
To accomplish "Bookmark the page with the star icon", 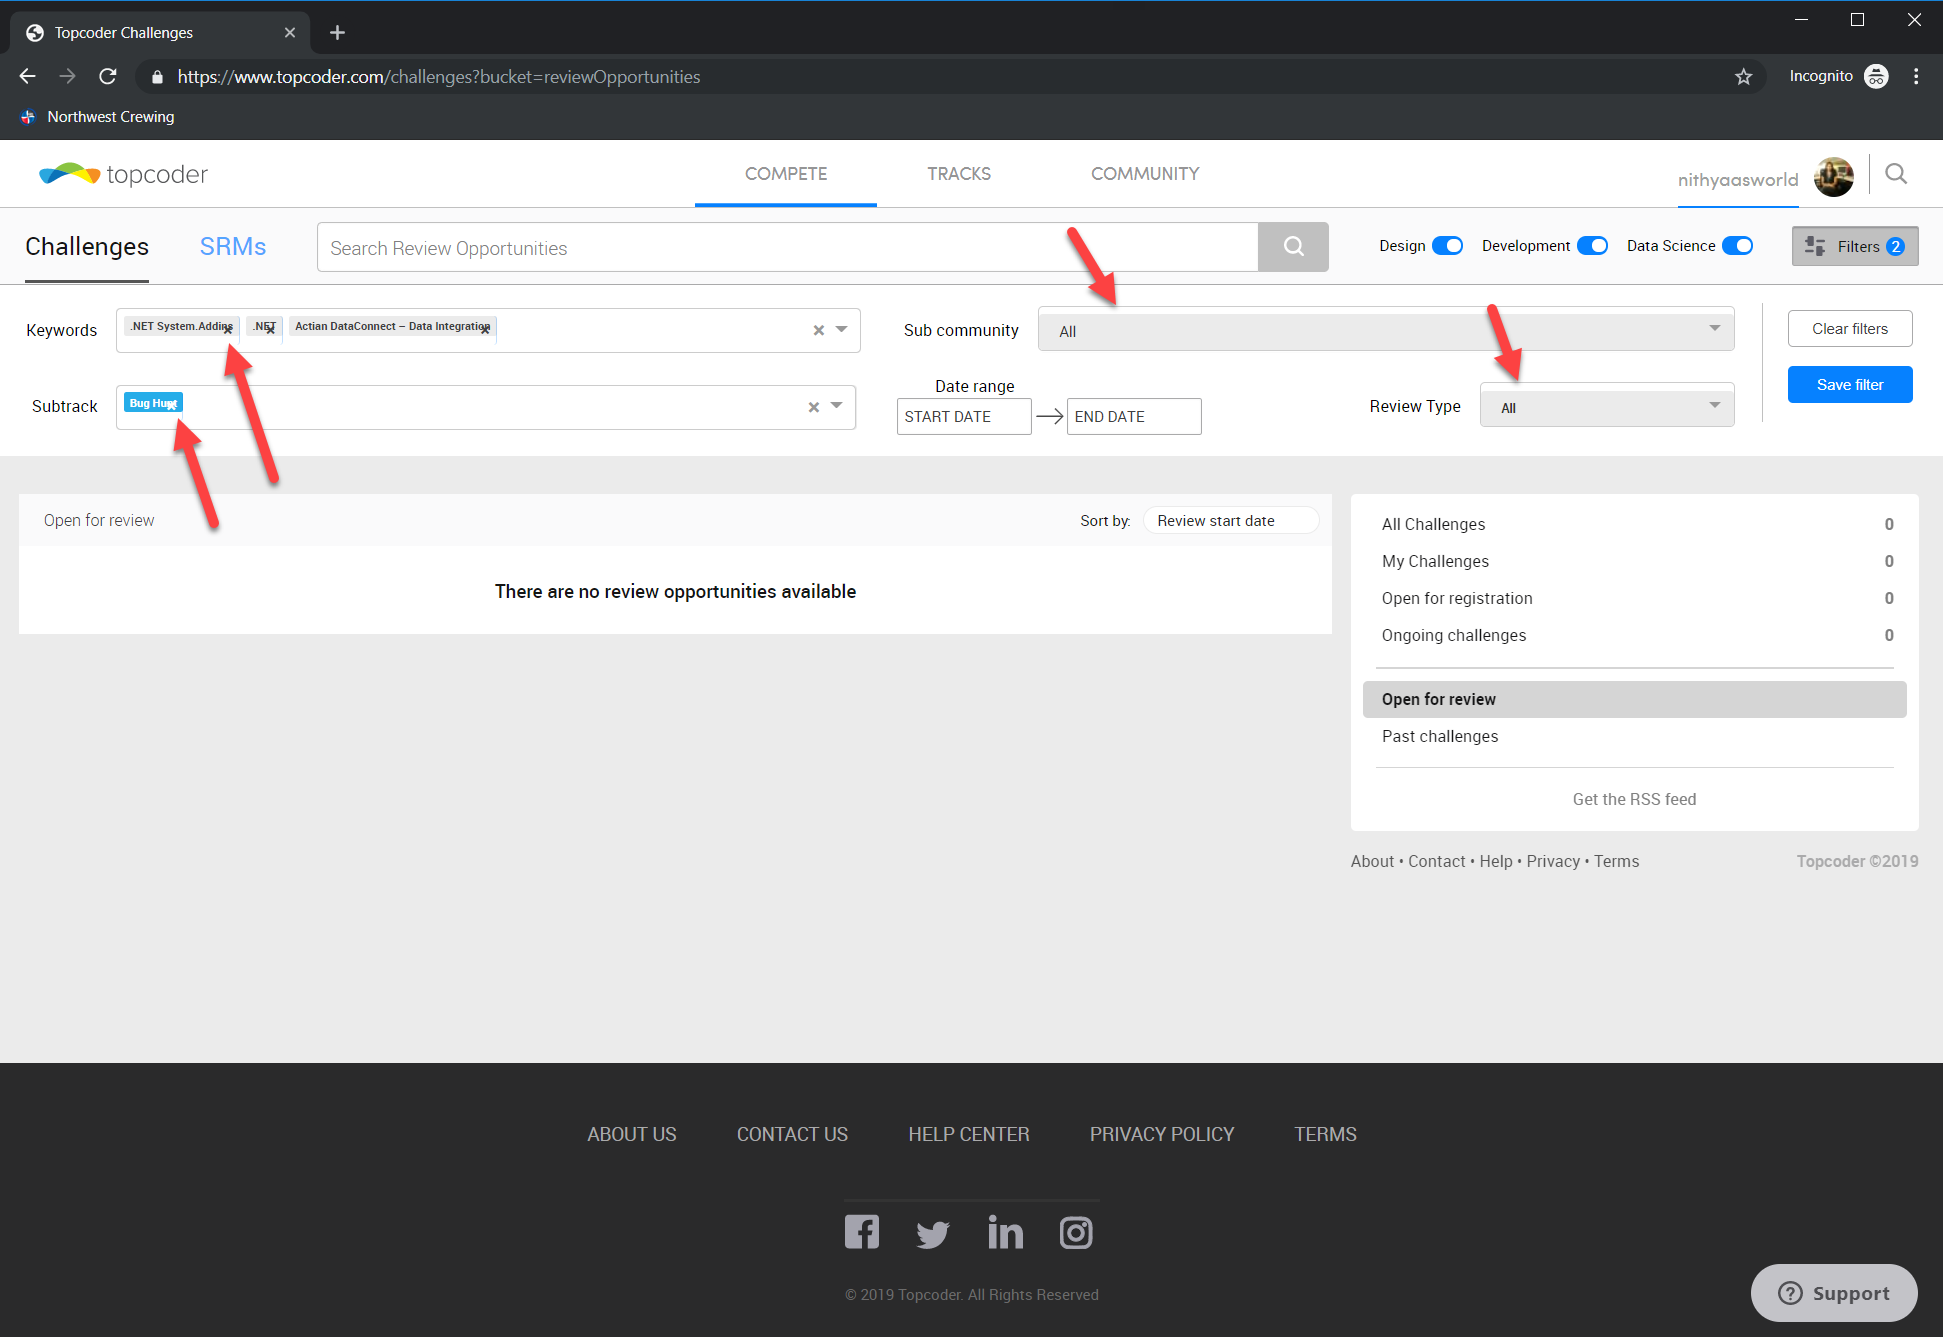I will coord(1743,77).
